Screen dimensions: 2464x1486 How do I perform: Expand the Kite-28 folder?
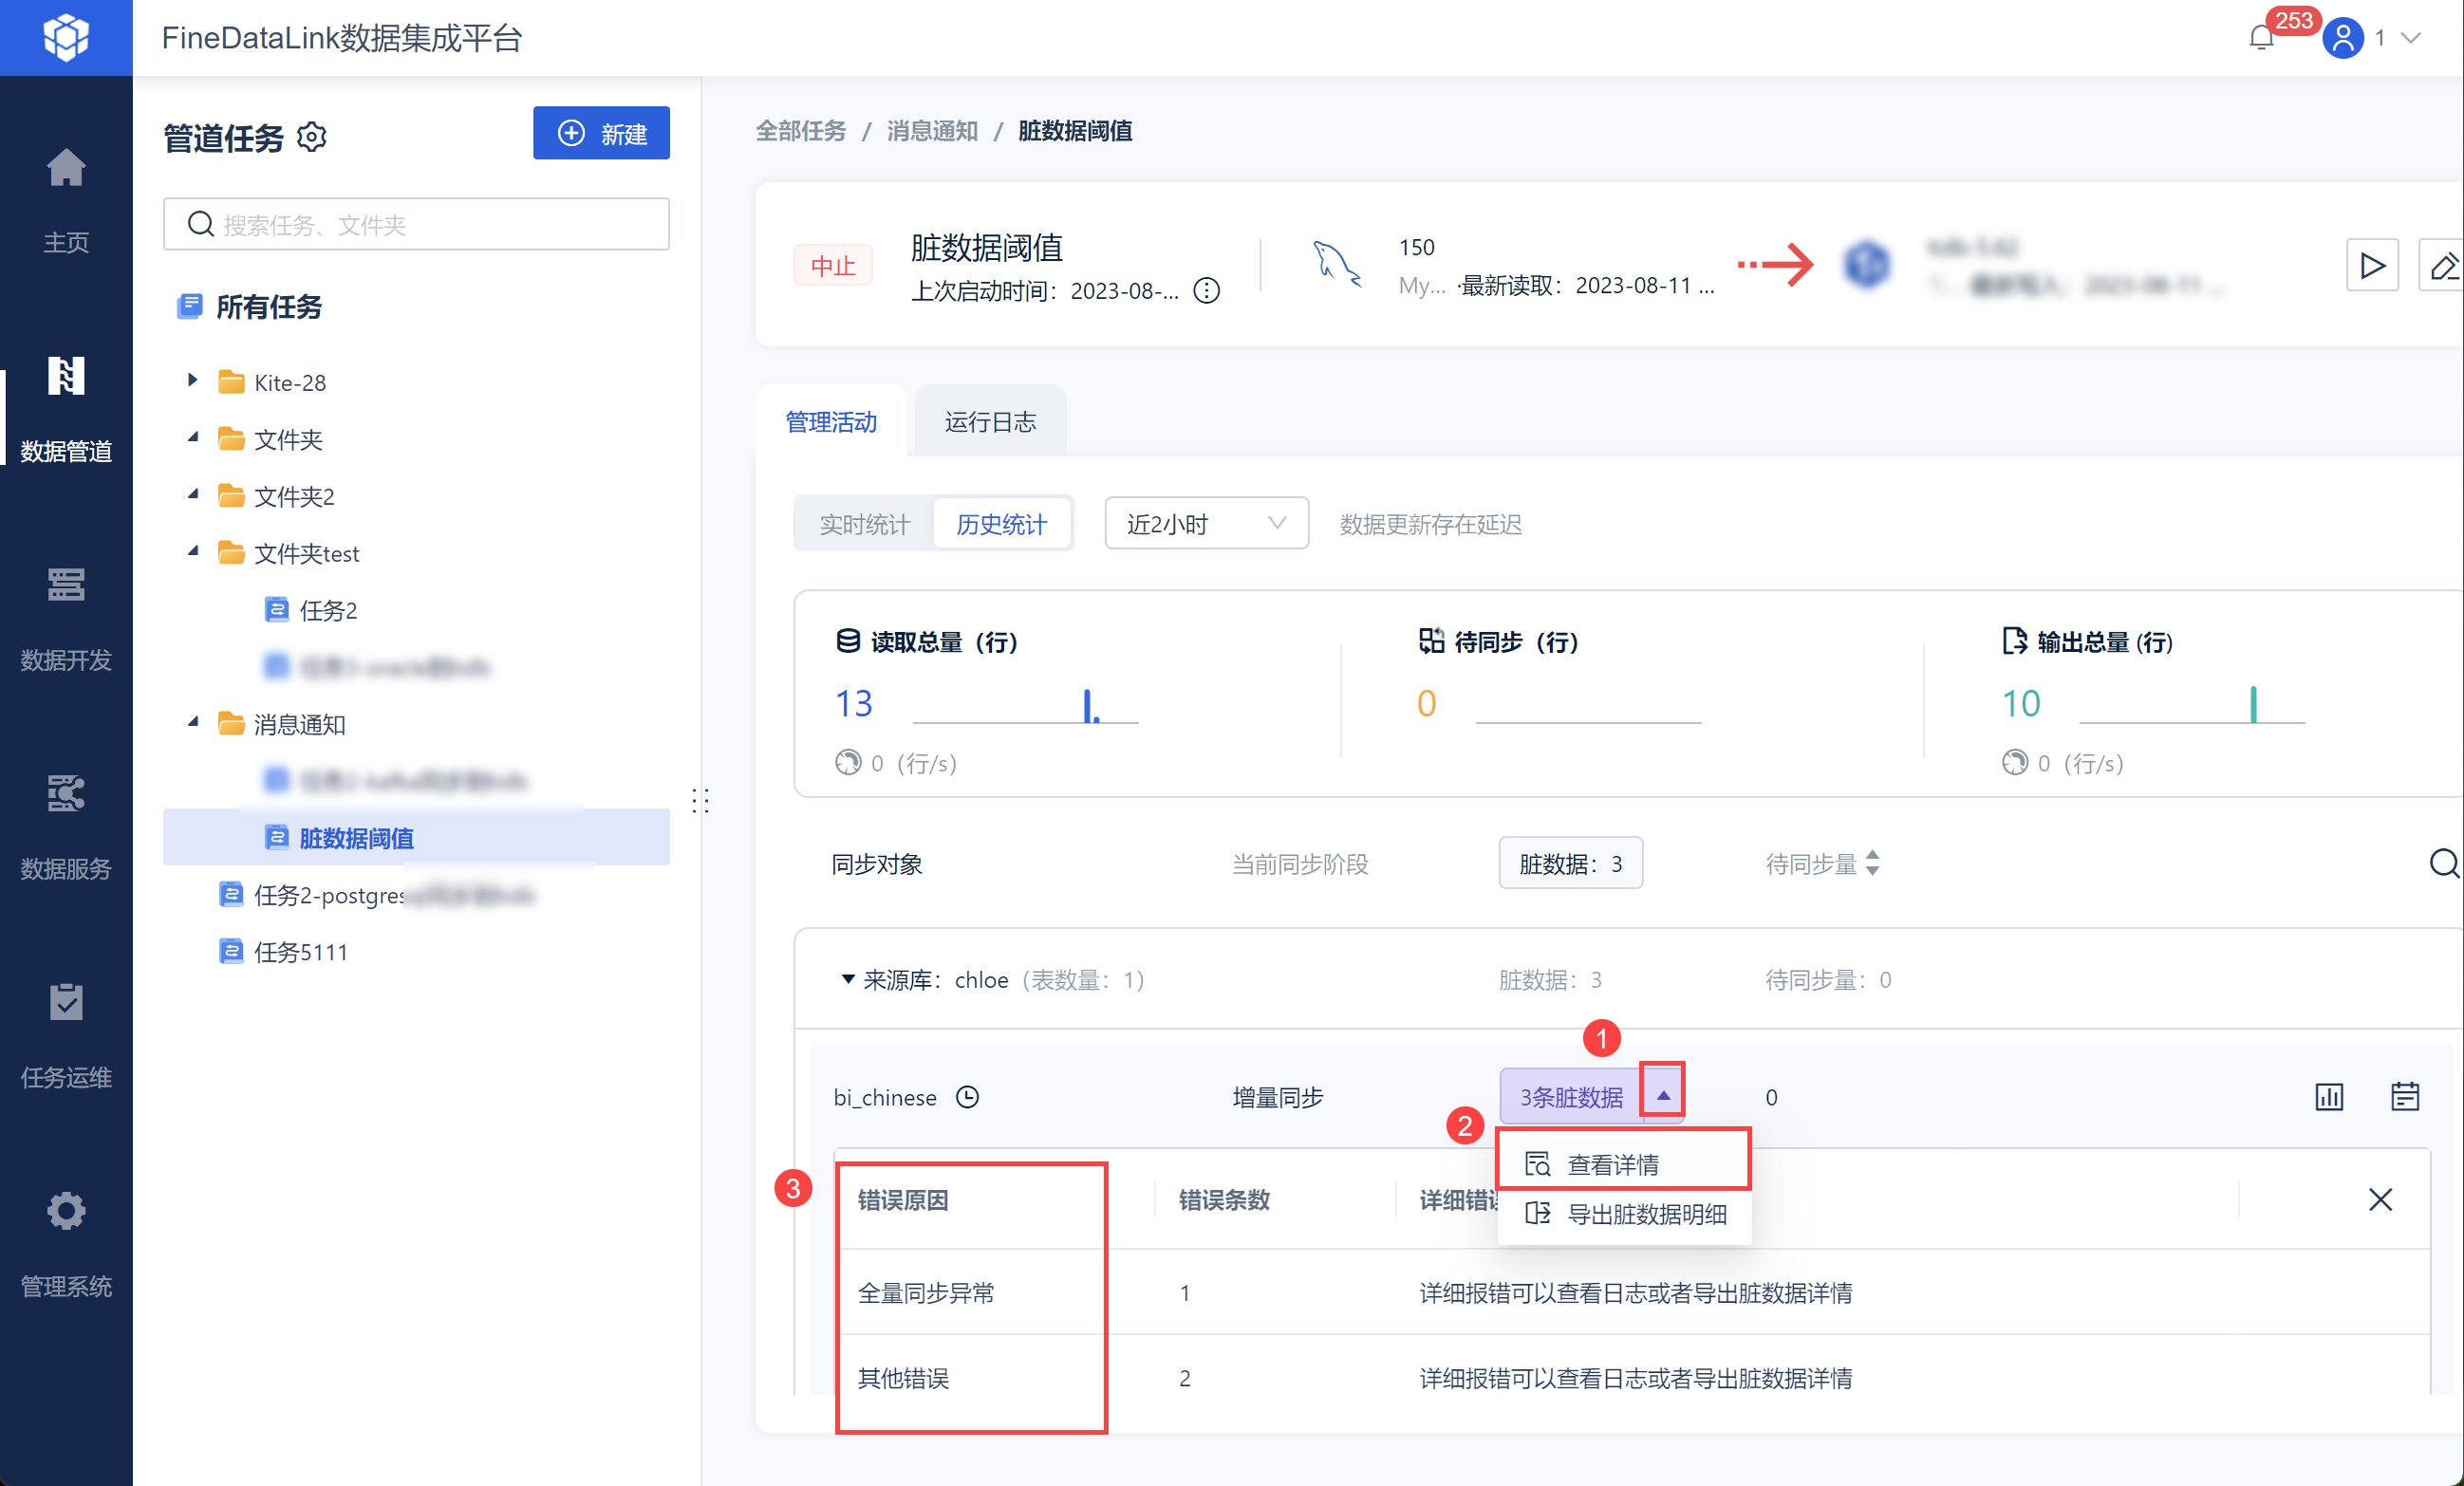[193, 381]
